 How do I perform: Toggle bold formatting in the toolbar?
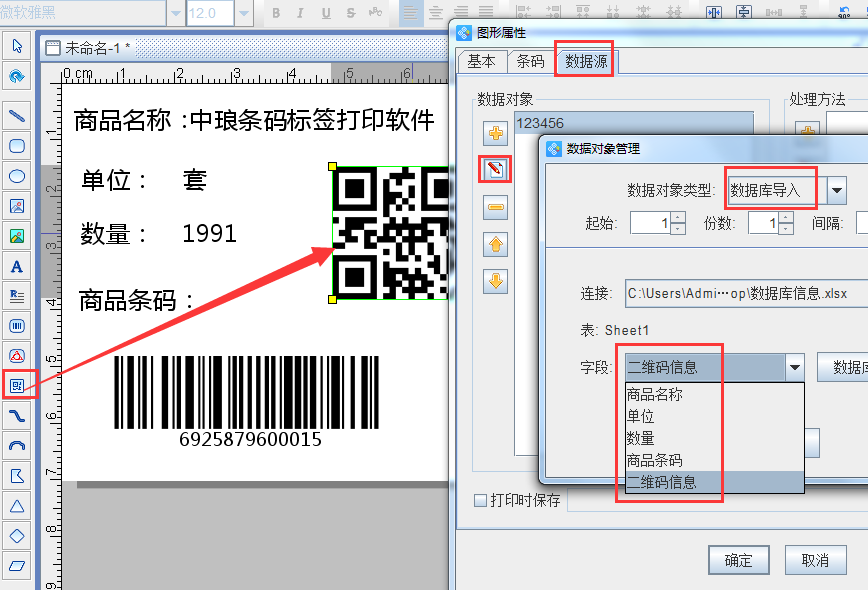[x=275, y=12]
